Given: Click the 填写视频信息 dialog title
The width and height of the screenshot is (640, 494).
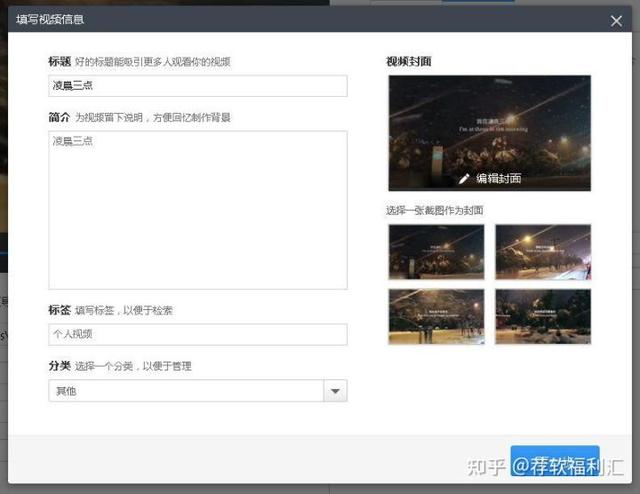Looking at the screenshot, I should 50,19.
